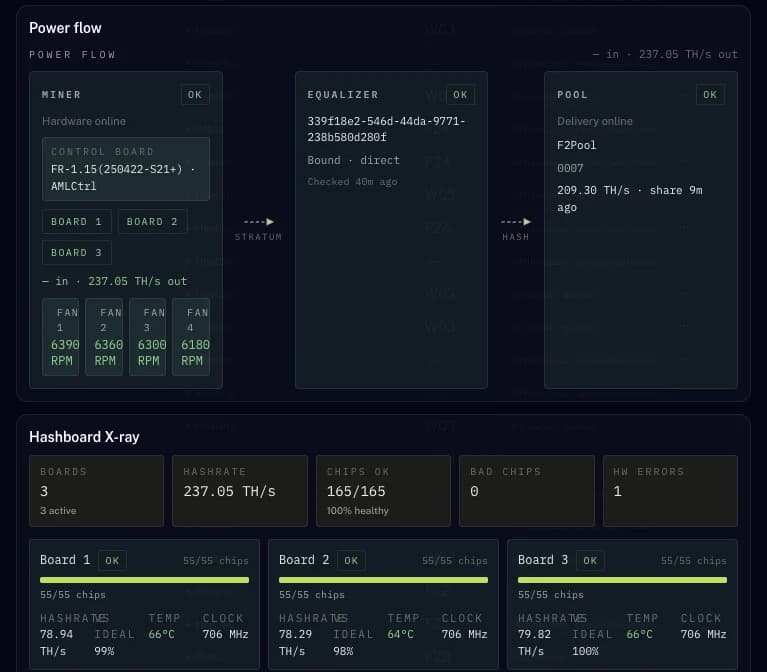767x672 pixels.
Task: Click the Hashboard X-ray heading
Action: click(84, 437)
